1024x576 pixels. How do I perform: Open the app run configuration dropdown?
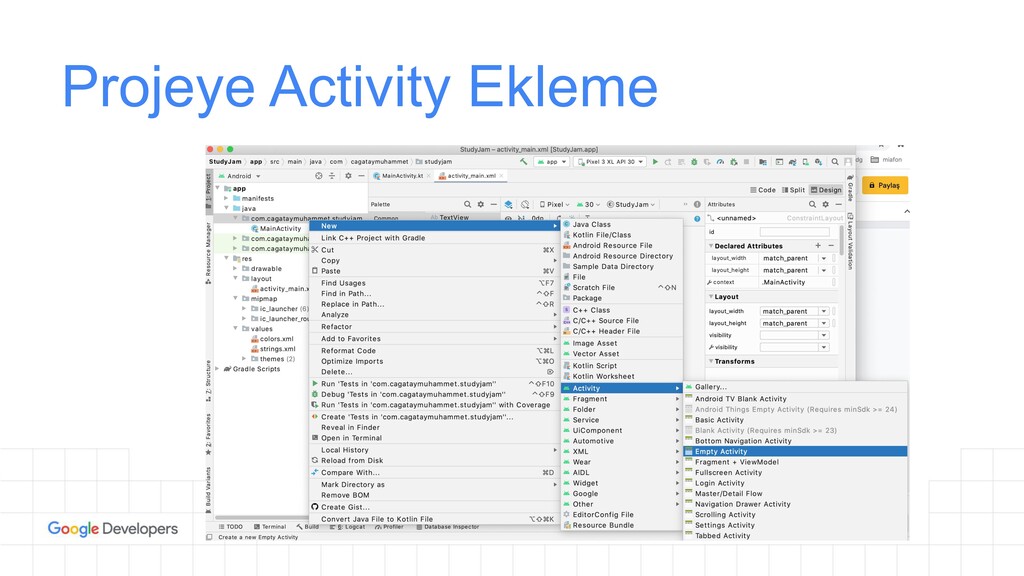pos(552,161)
